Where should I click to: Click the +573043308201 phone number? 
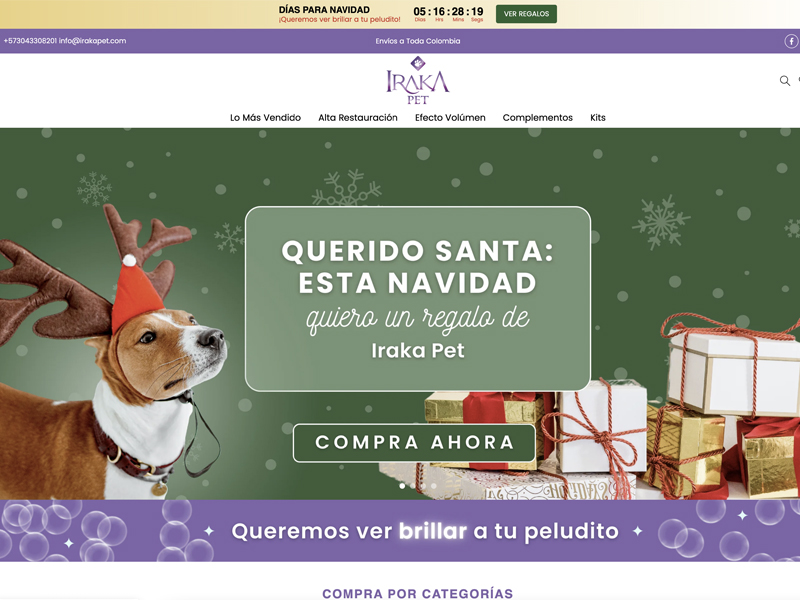coord(30,41)
